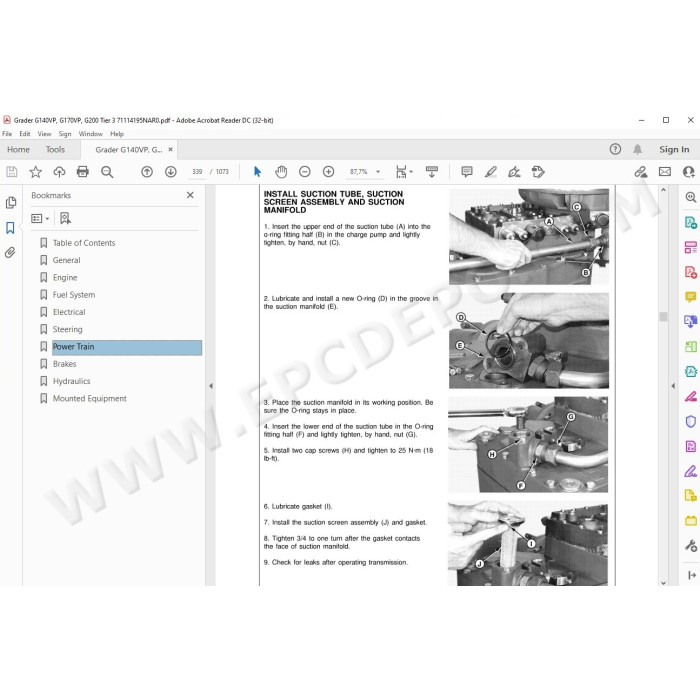The width and height of the screenshot is (700, 700).
Task: Open the Hydraulics bookmark
Action: [71, 381]
